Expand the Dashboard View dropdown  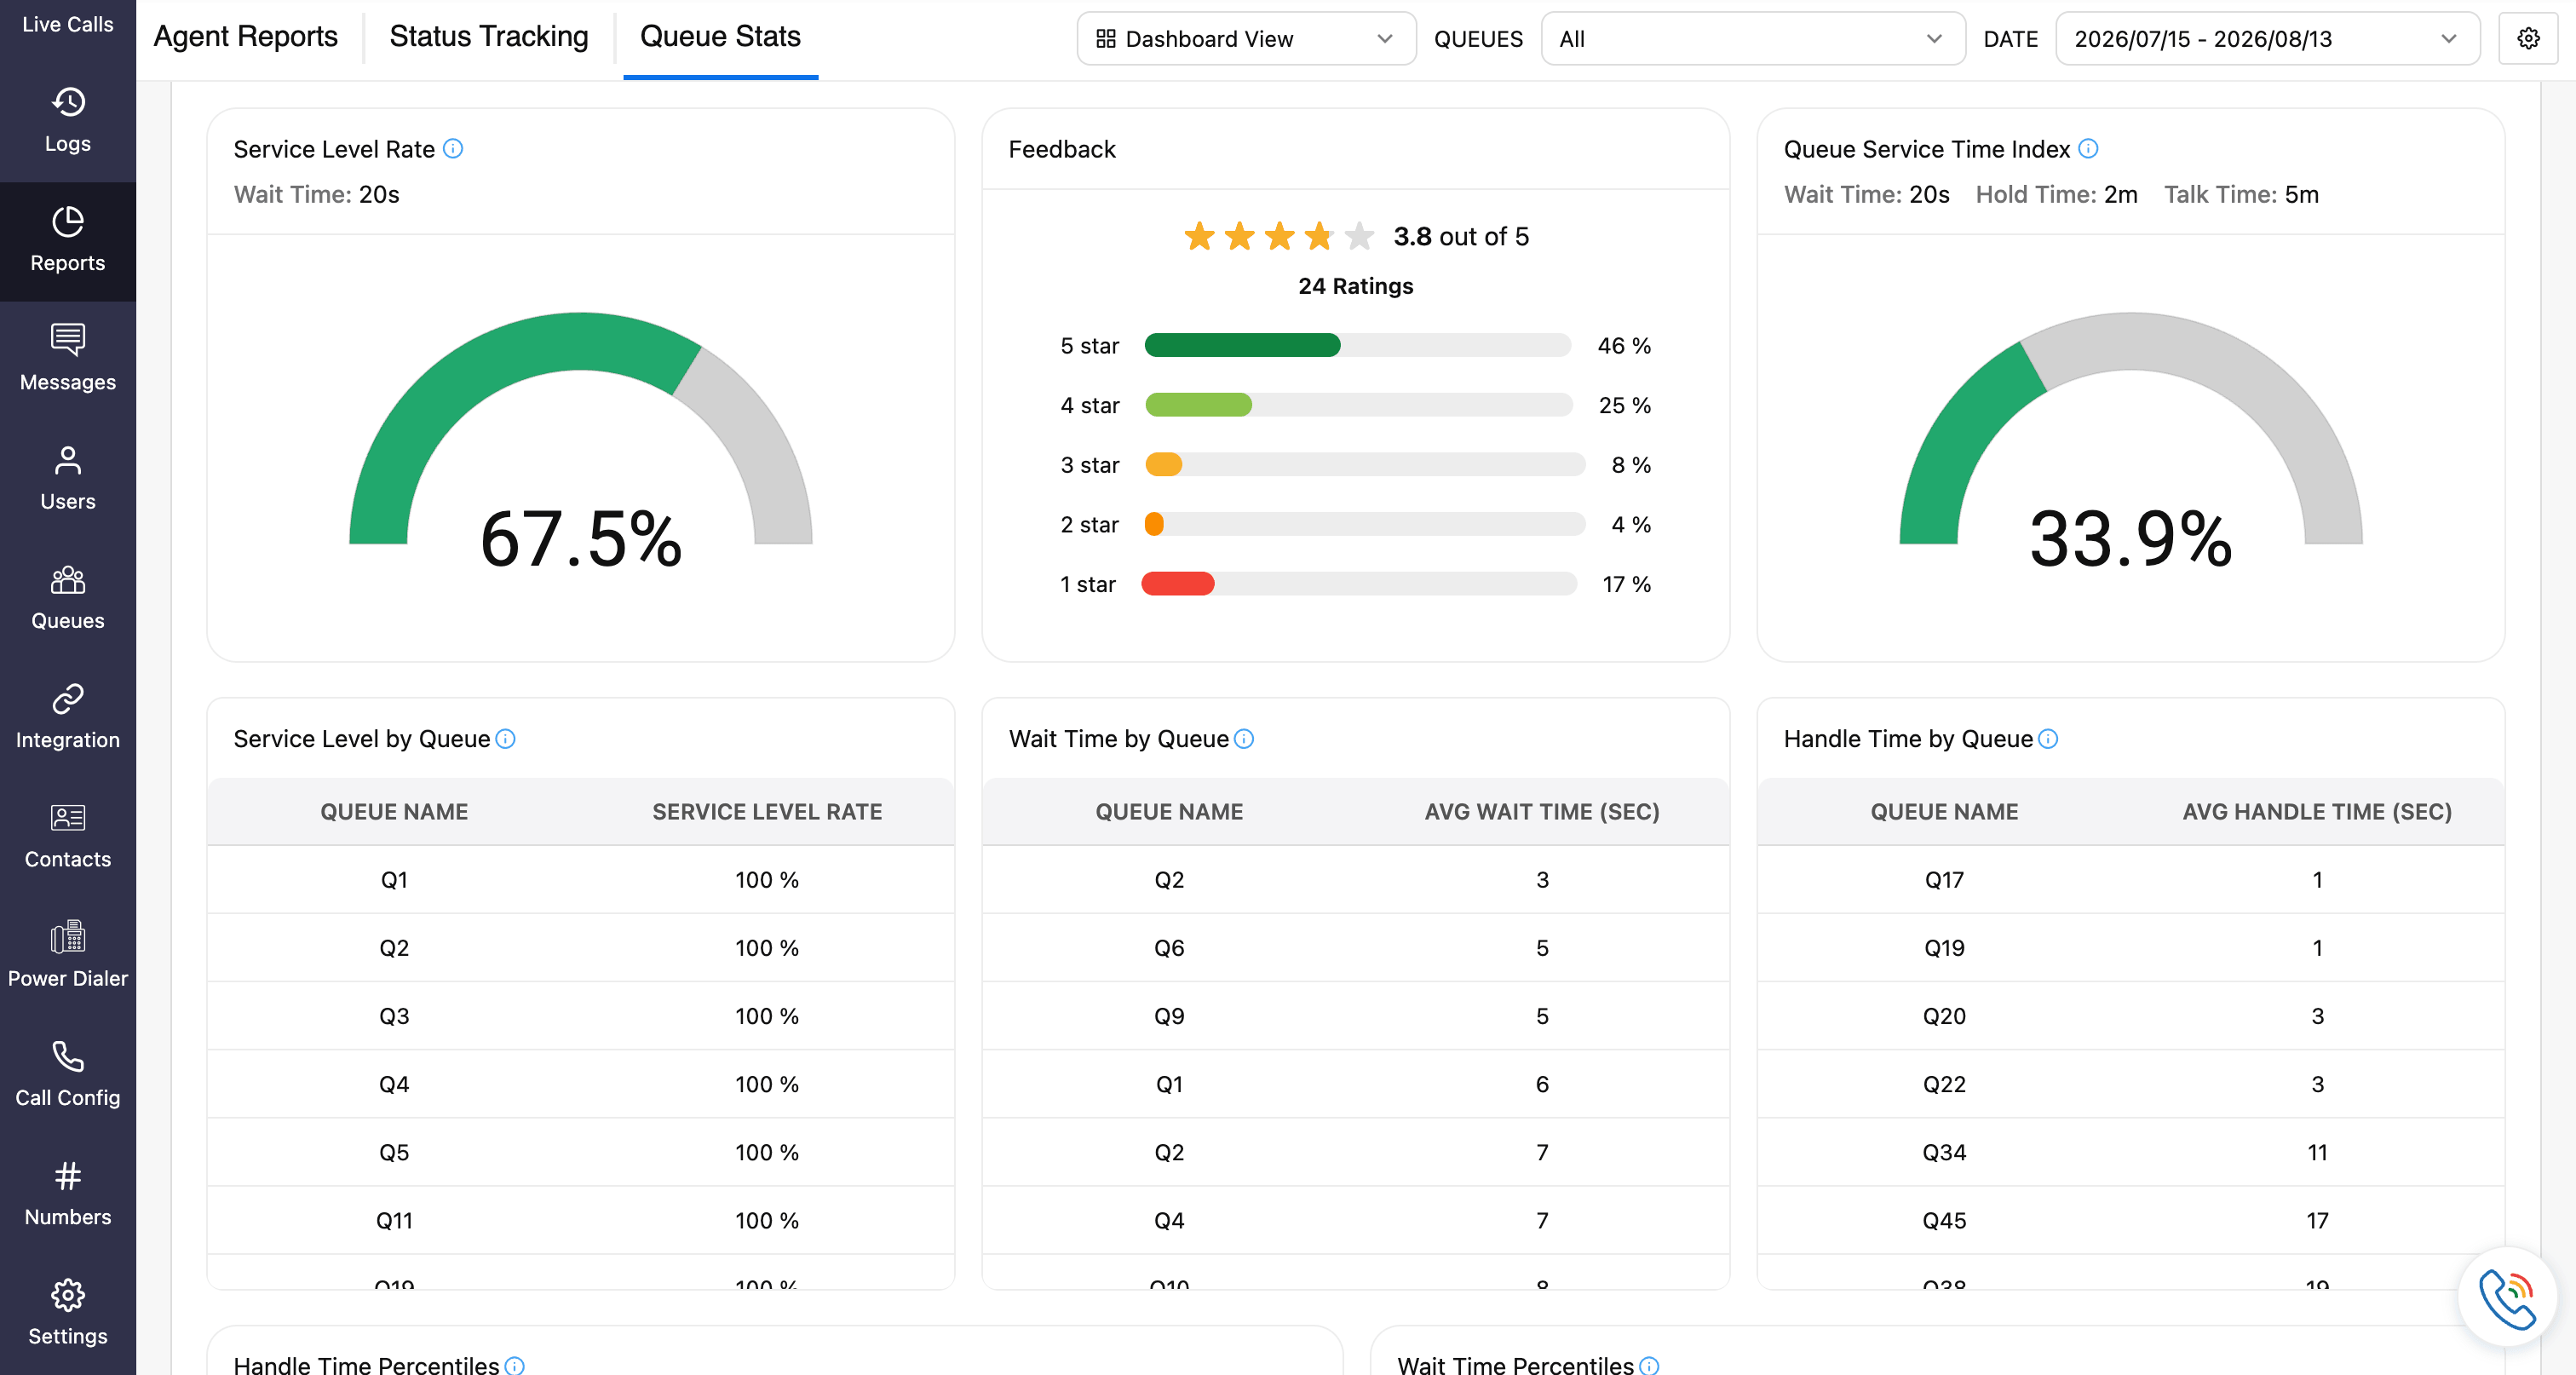coord(1246,39)
